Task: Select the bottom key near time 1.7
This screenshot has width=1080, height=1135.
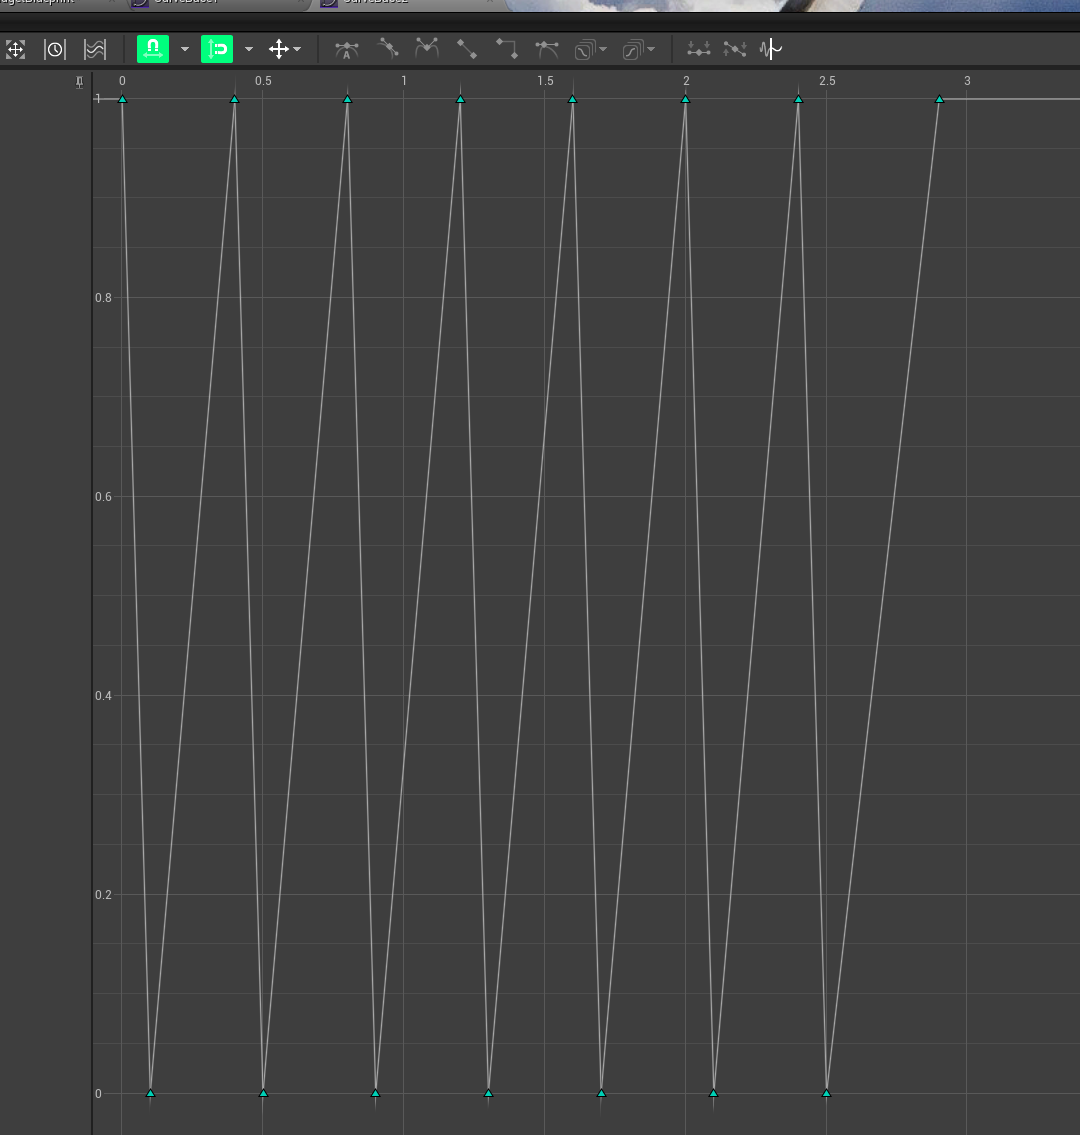Action: pyautogui.click(x=602, y=1093)
